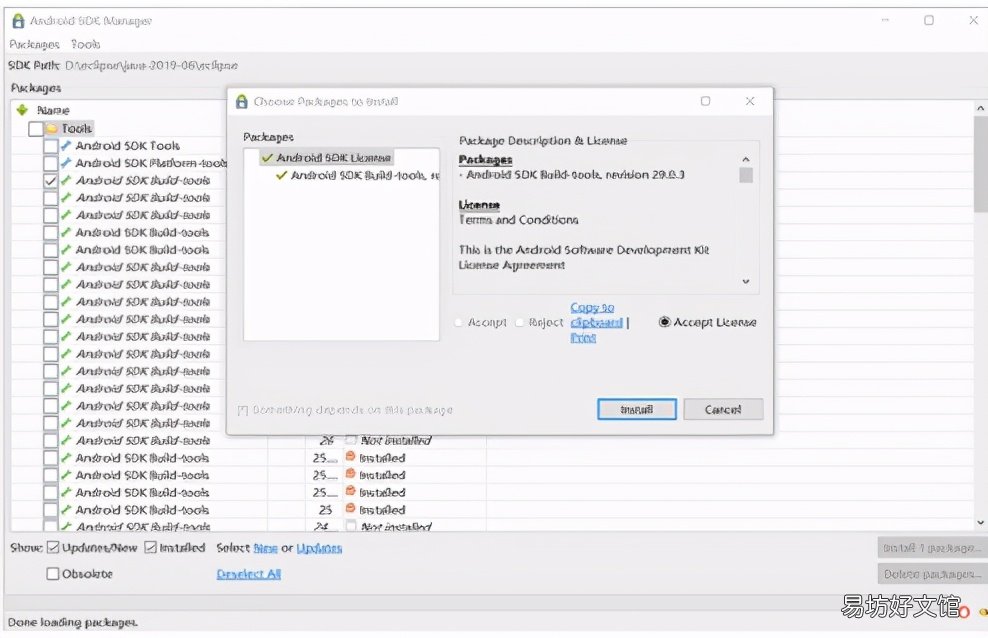The image size is (988, 638).
Task: Click the 'Terms and Conditions' text
Action: [x=519, y=220]
